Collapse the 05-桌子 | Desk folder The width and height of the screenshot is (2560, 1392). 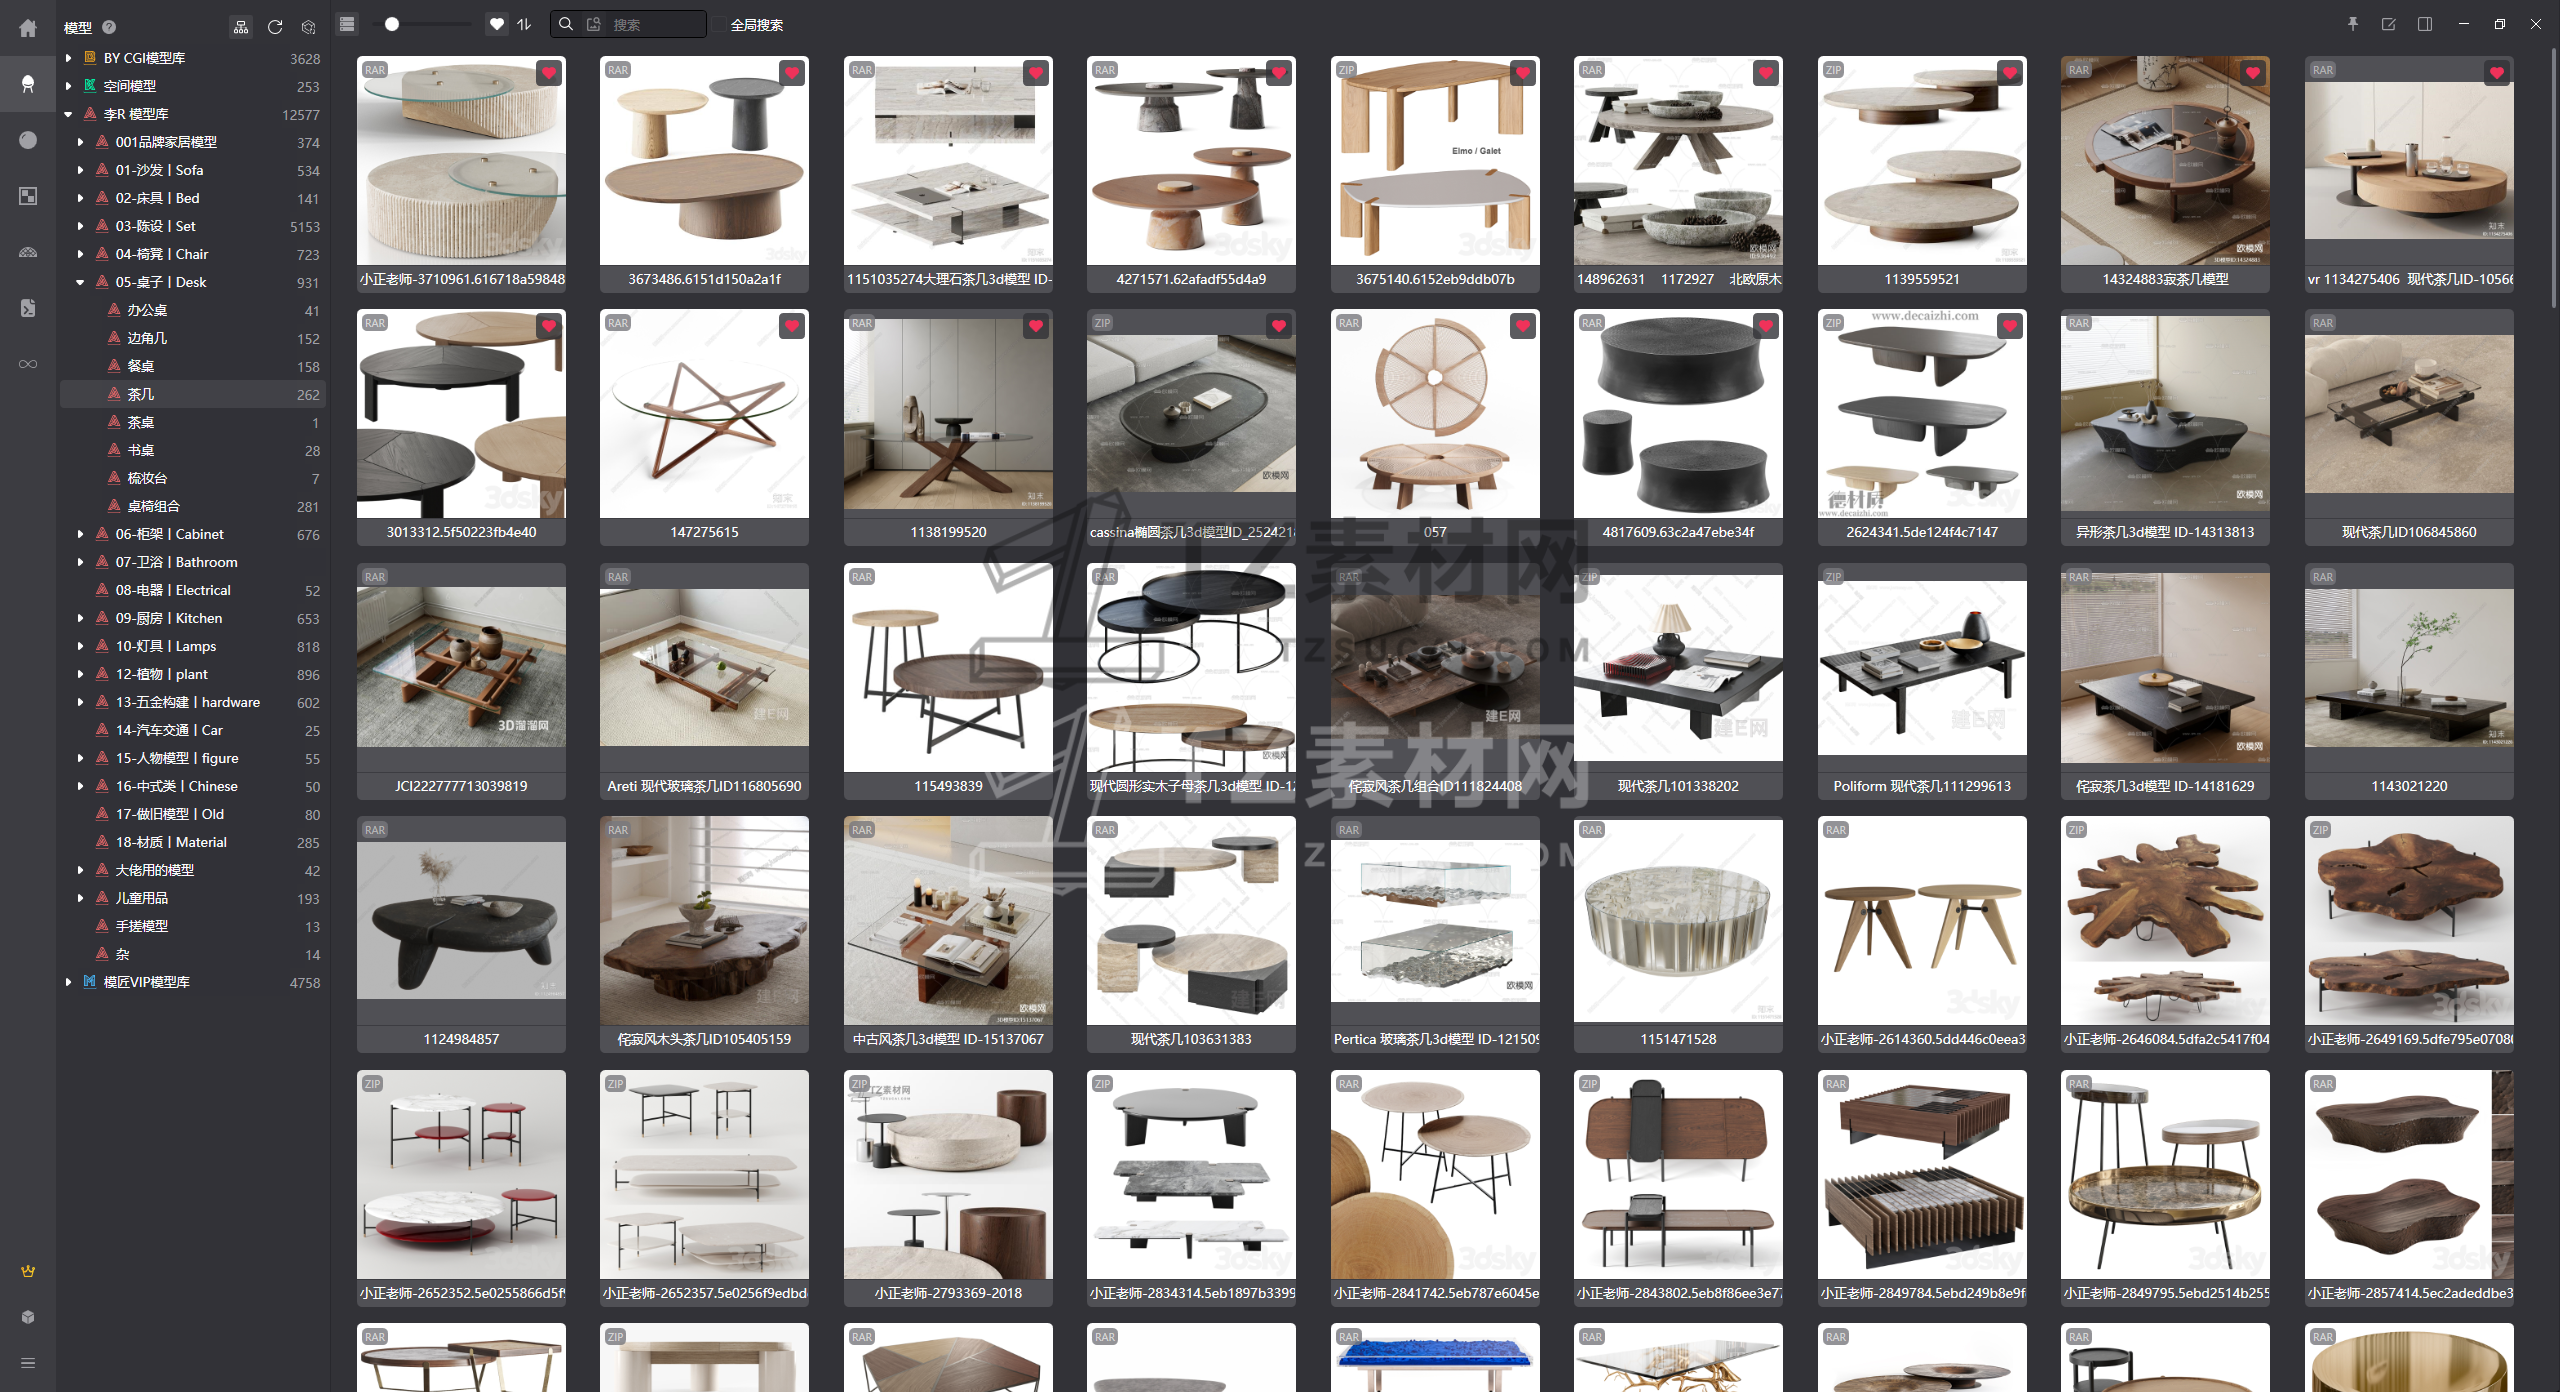point(80,282)
